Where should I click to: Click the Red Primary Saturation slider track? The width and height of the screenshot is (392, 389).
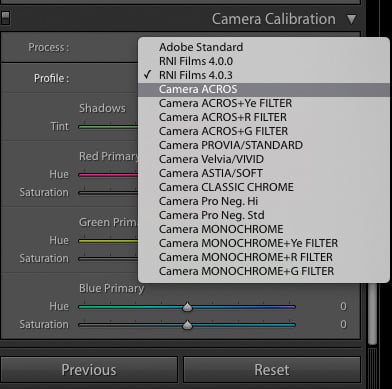coord(108,193)
